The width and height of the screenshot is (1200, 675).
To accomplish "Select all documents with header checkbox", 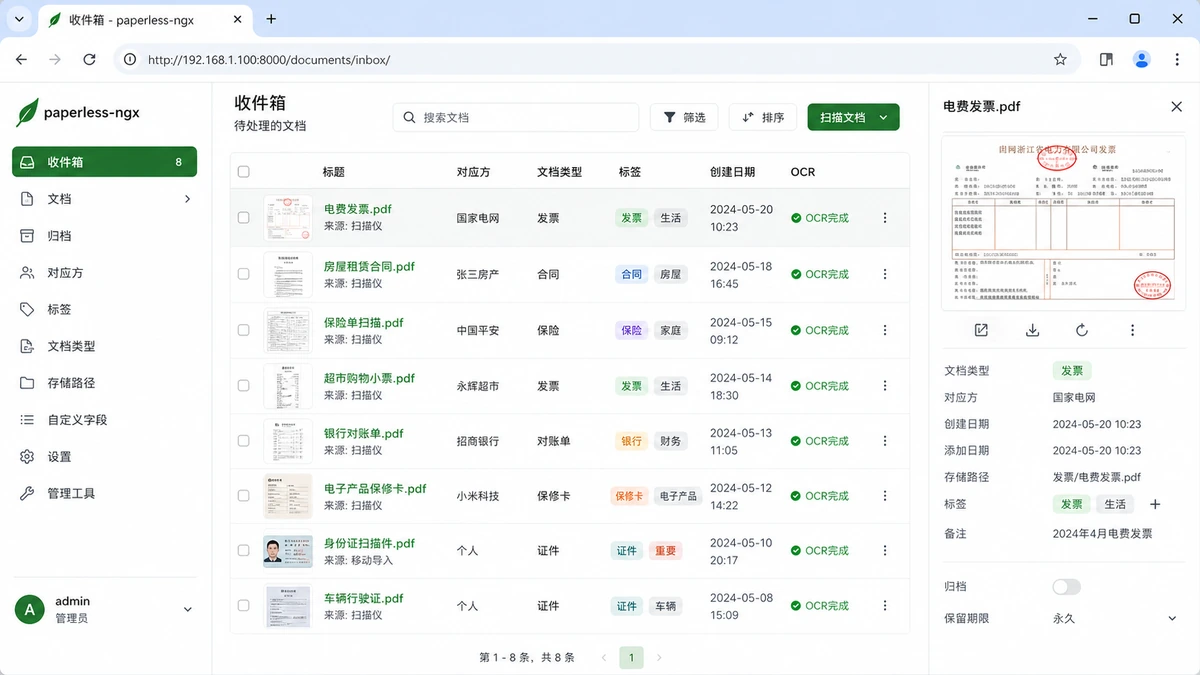I will tap(244, 172).
